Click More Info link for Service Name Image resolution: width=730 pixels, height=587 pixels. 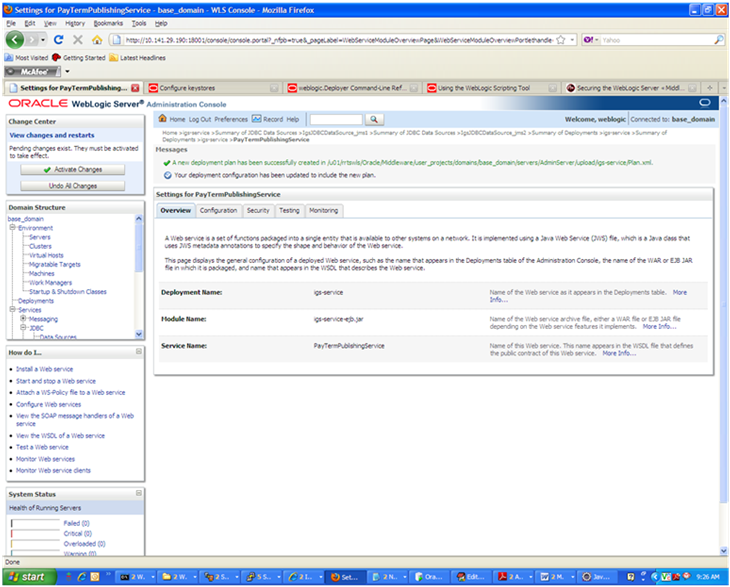coord(619,353)
